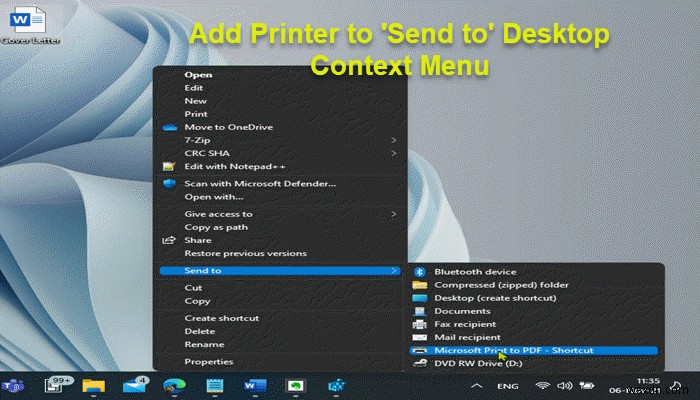
Task: Pick New in the context menu
Action: coord(196,101)
